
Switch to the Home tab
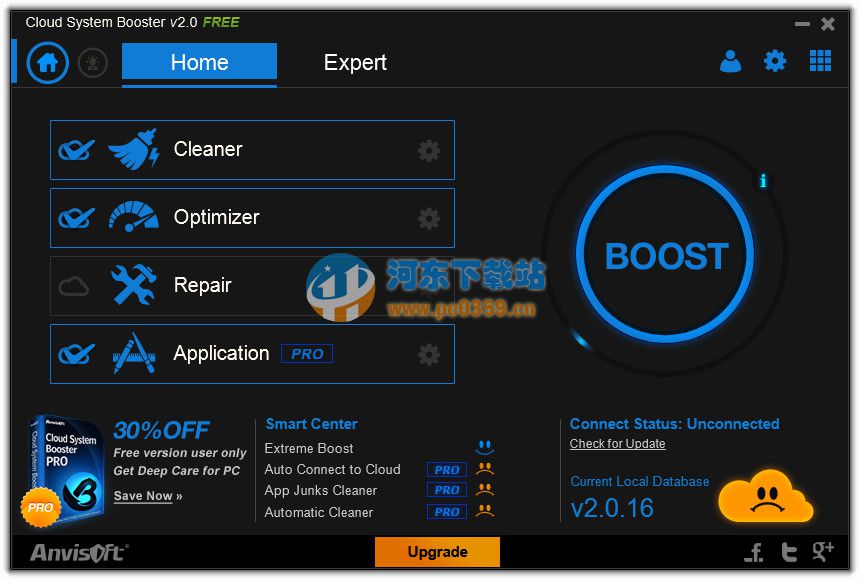pyautogui.click(x=198, y=62)
